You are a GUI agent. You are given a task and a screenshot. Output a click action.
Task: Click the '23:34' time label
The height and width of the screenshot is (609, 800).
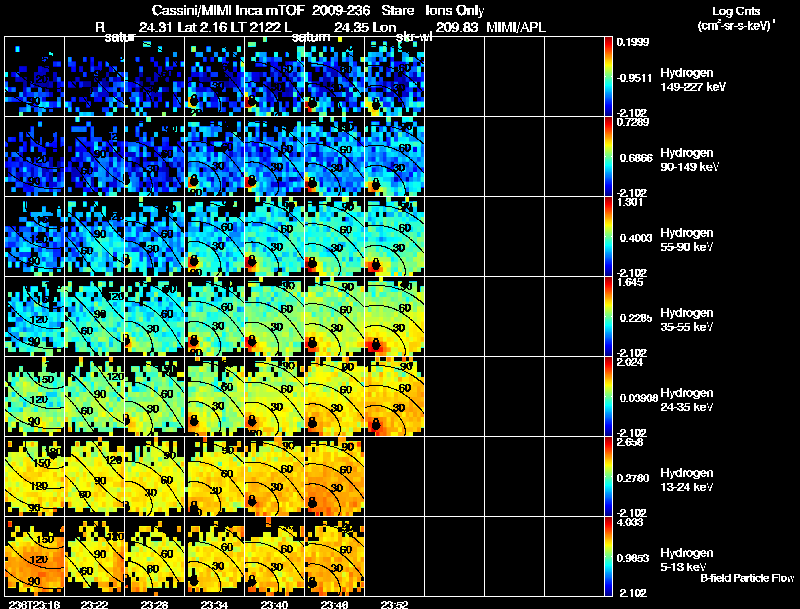coord(215,604)
